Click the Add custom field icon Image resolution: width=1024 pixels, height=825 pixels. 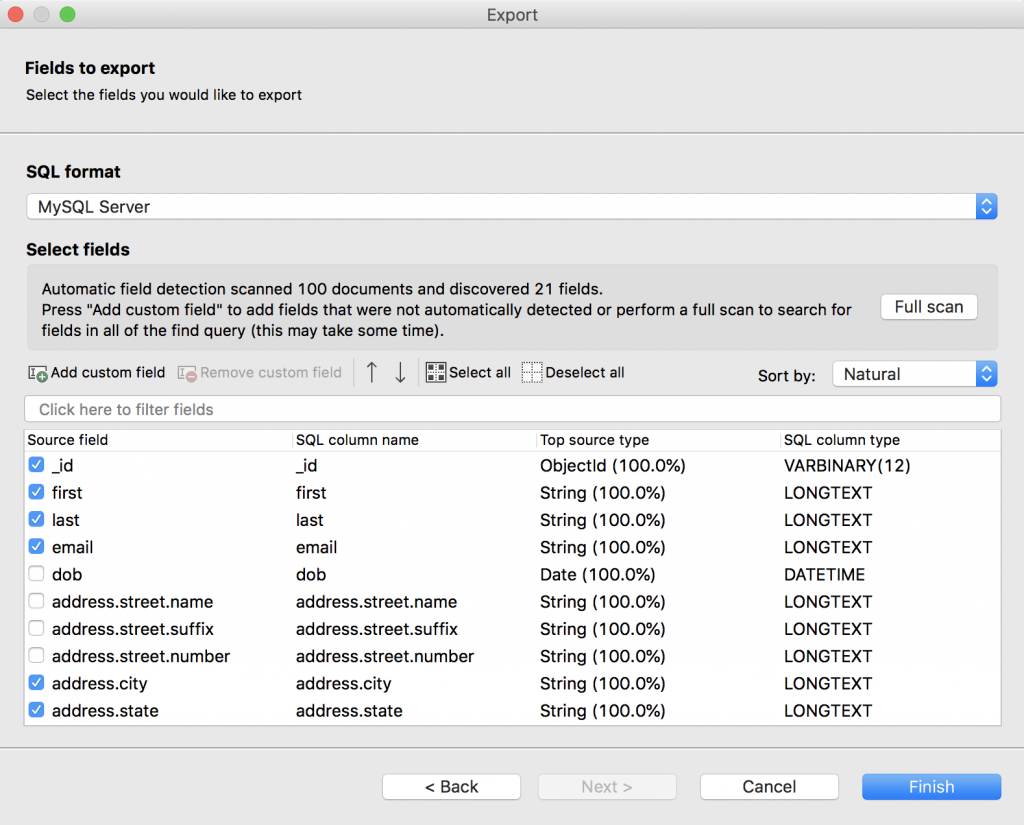point(38,373)
